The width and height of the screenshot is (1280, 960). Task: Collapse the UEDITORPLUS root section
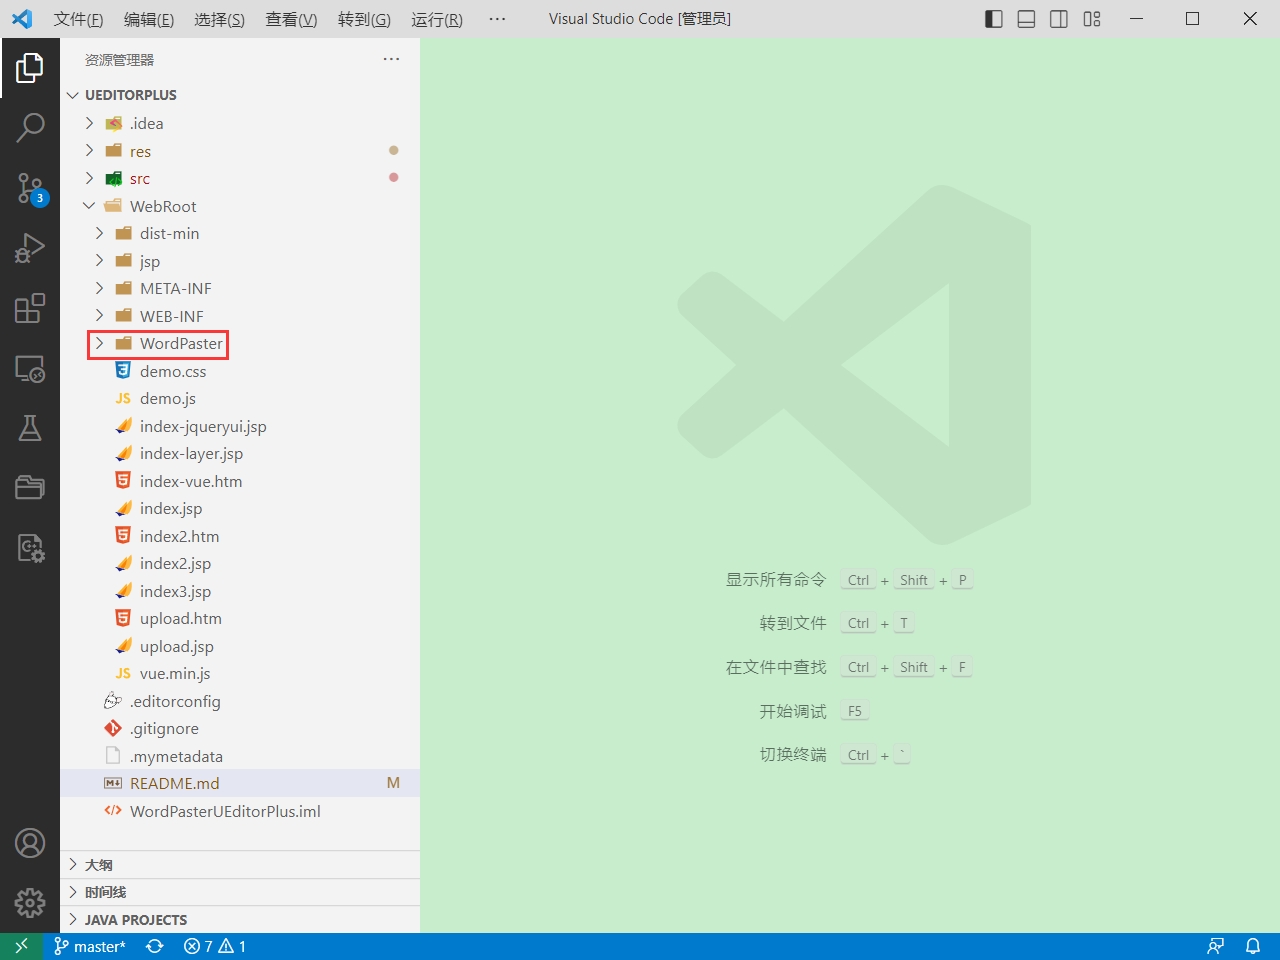point(240,95)
